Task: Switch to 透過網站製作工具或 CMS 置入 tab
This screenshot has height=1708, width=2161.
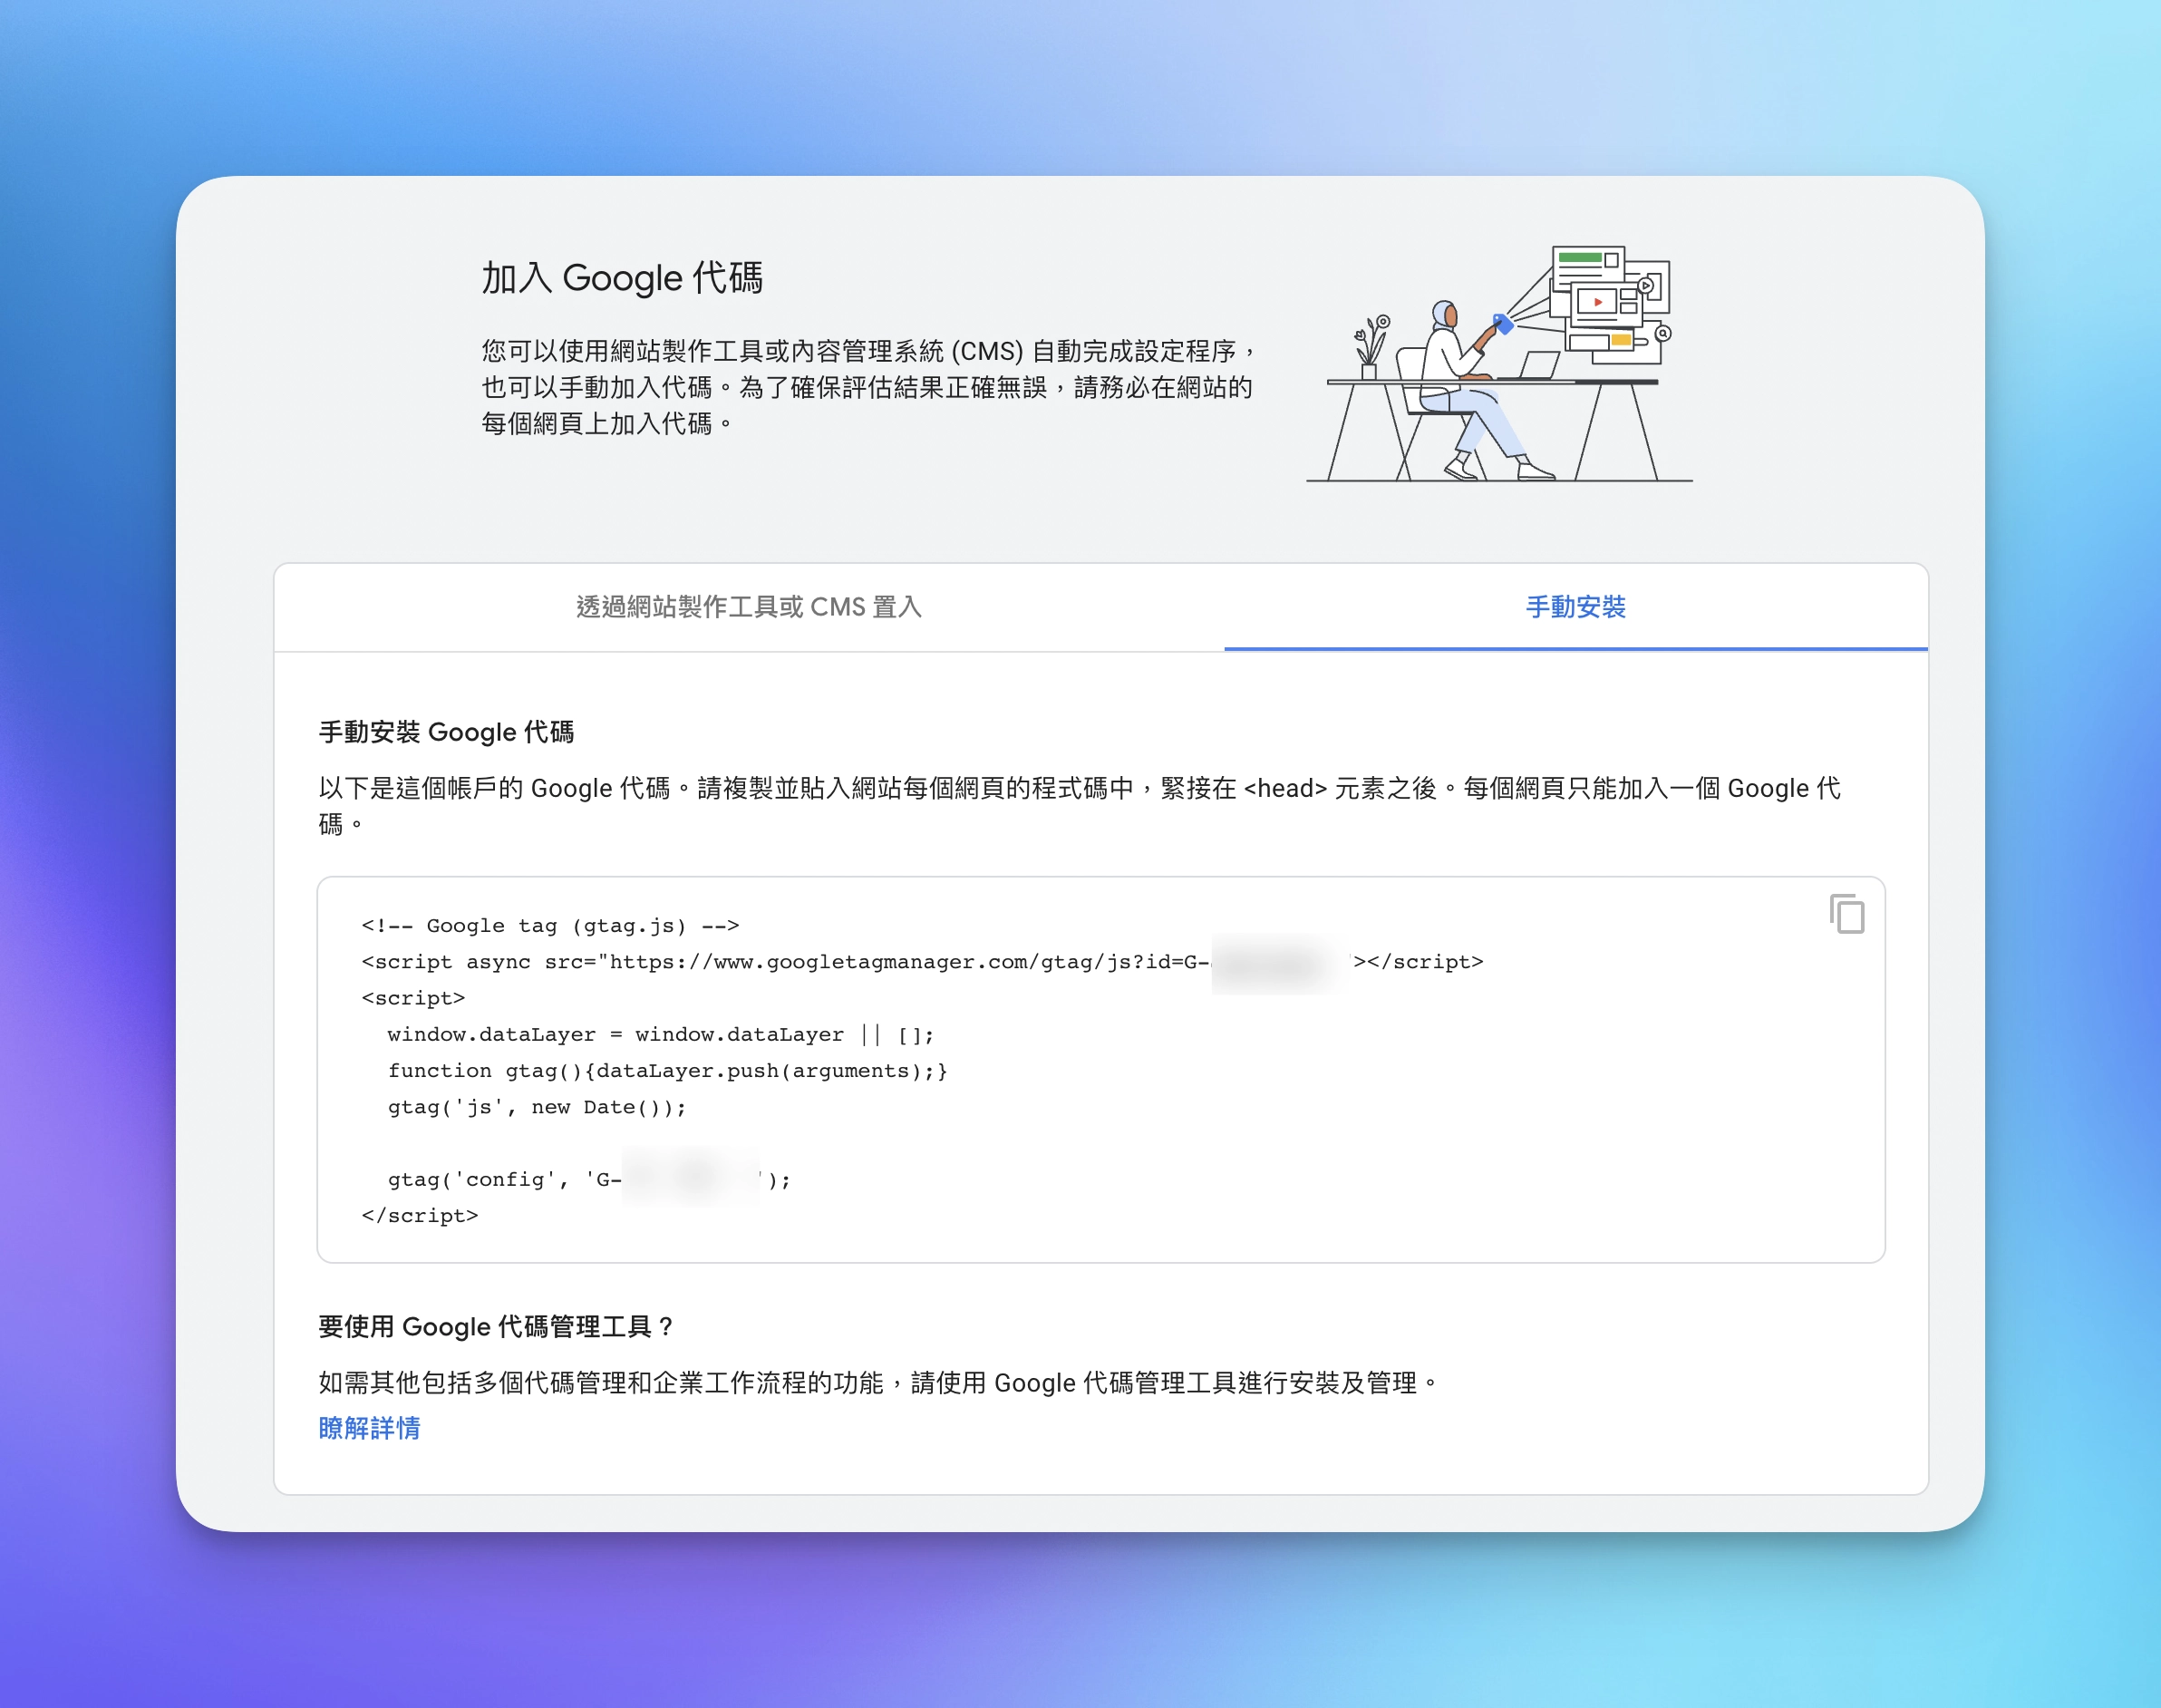Action: (749, 607)
